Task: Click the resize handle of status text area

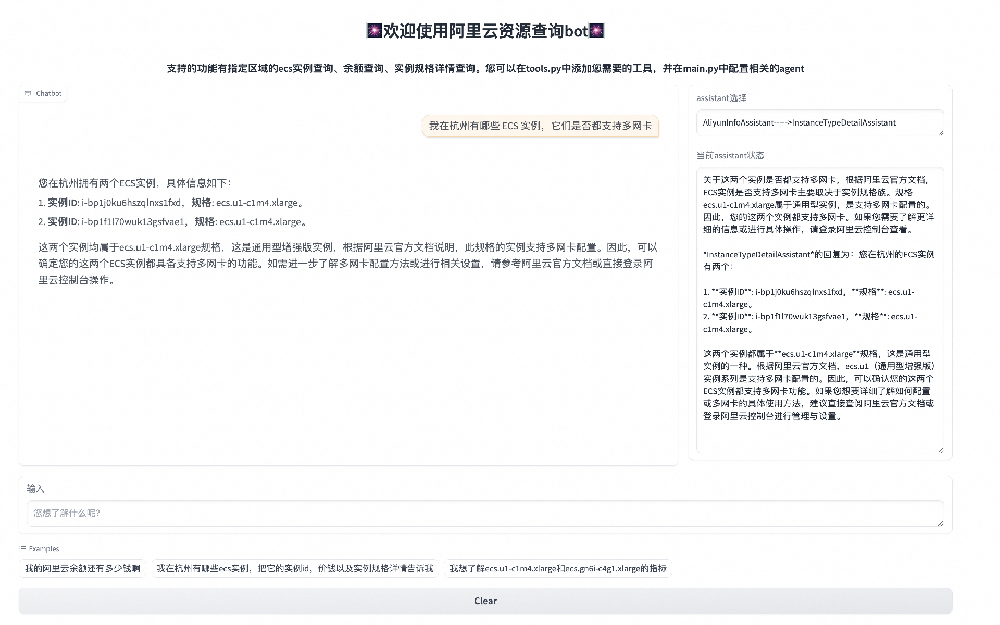Action: tap(940, 450)
